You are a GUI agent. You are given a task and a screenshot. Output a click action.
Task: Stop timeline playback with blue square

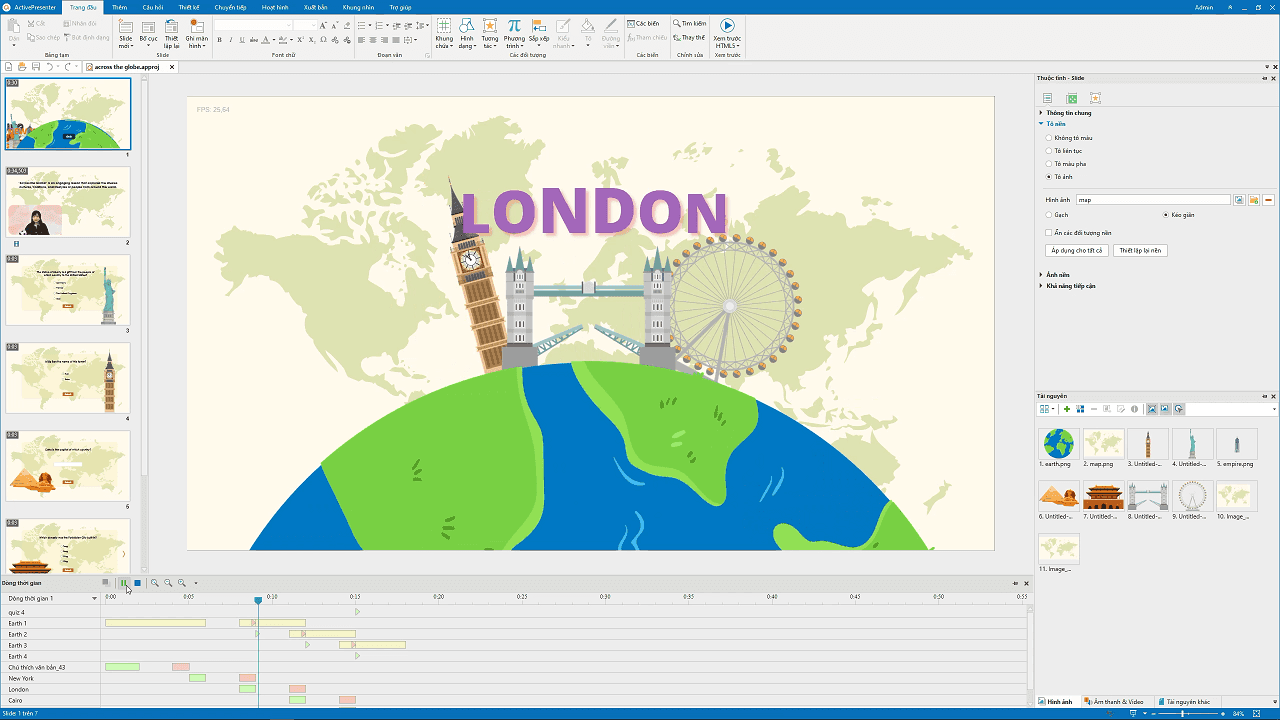coord(137,583)
